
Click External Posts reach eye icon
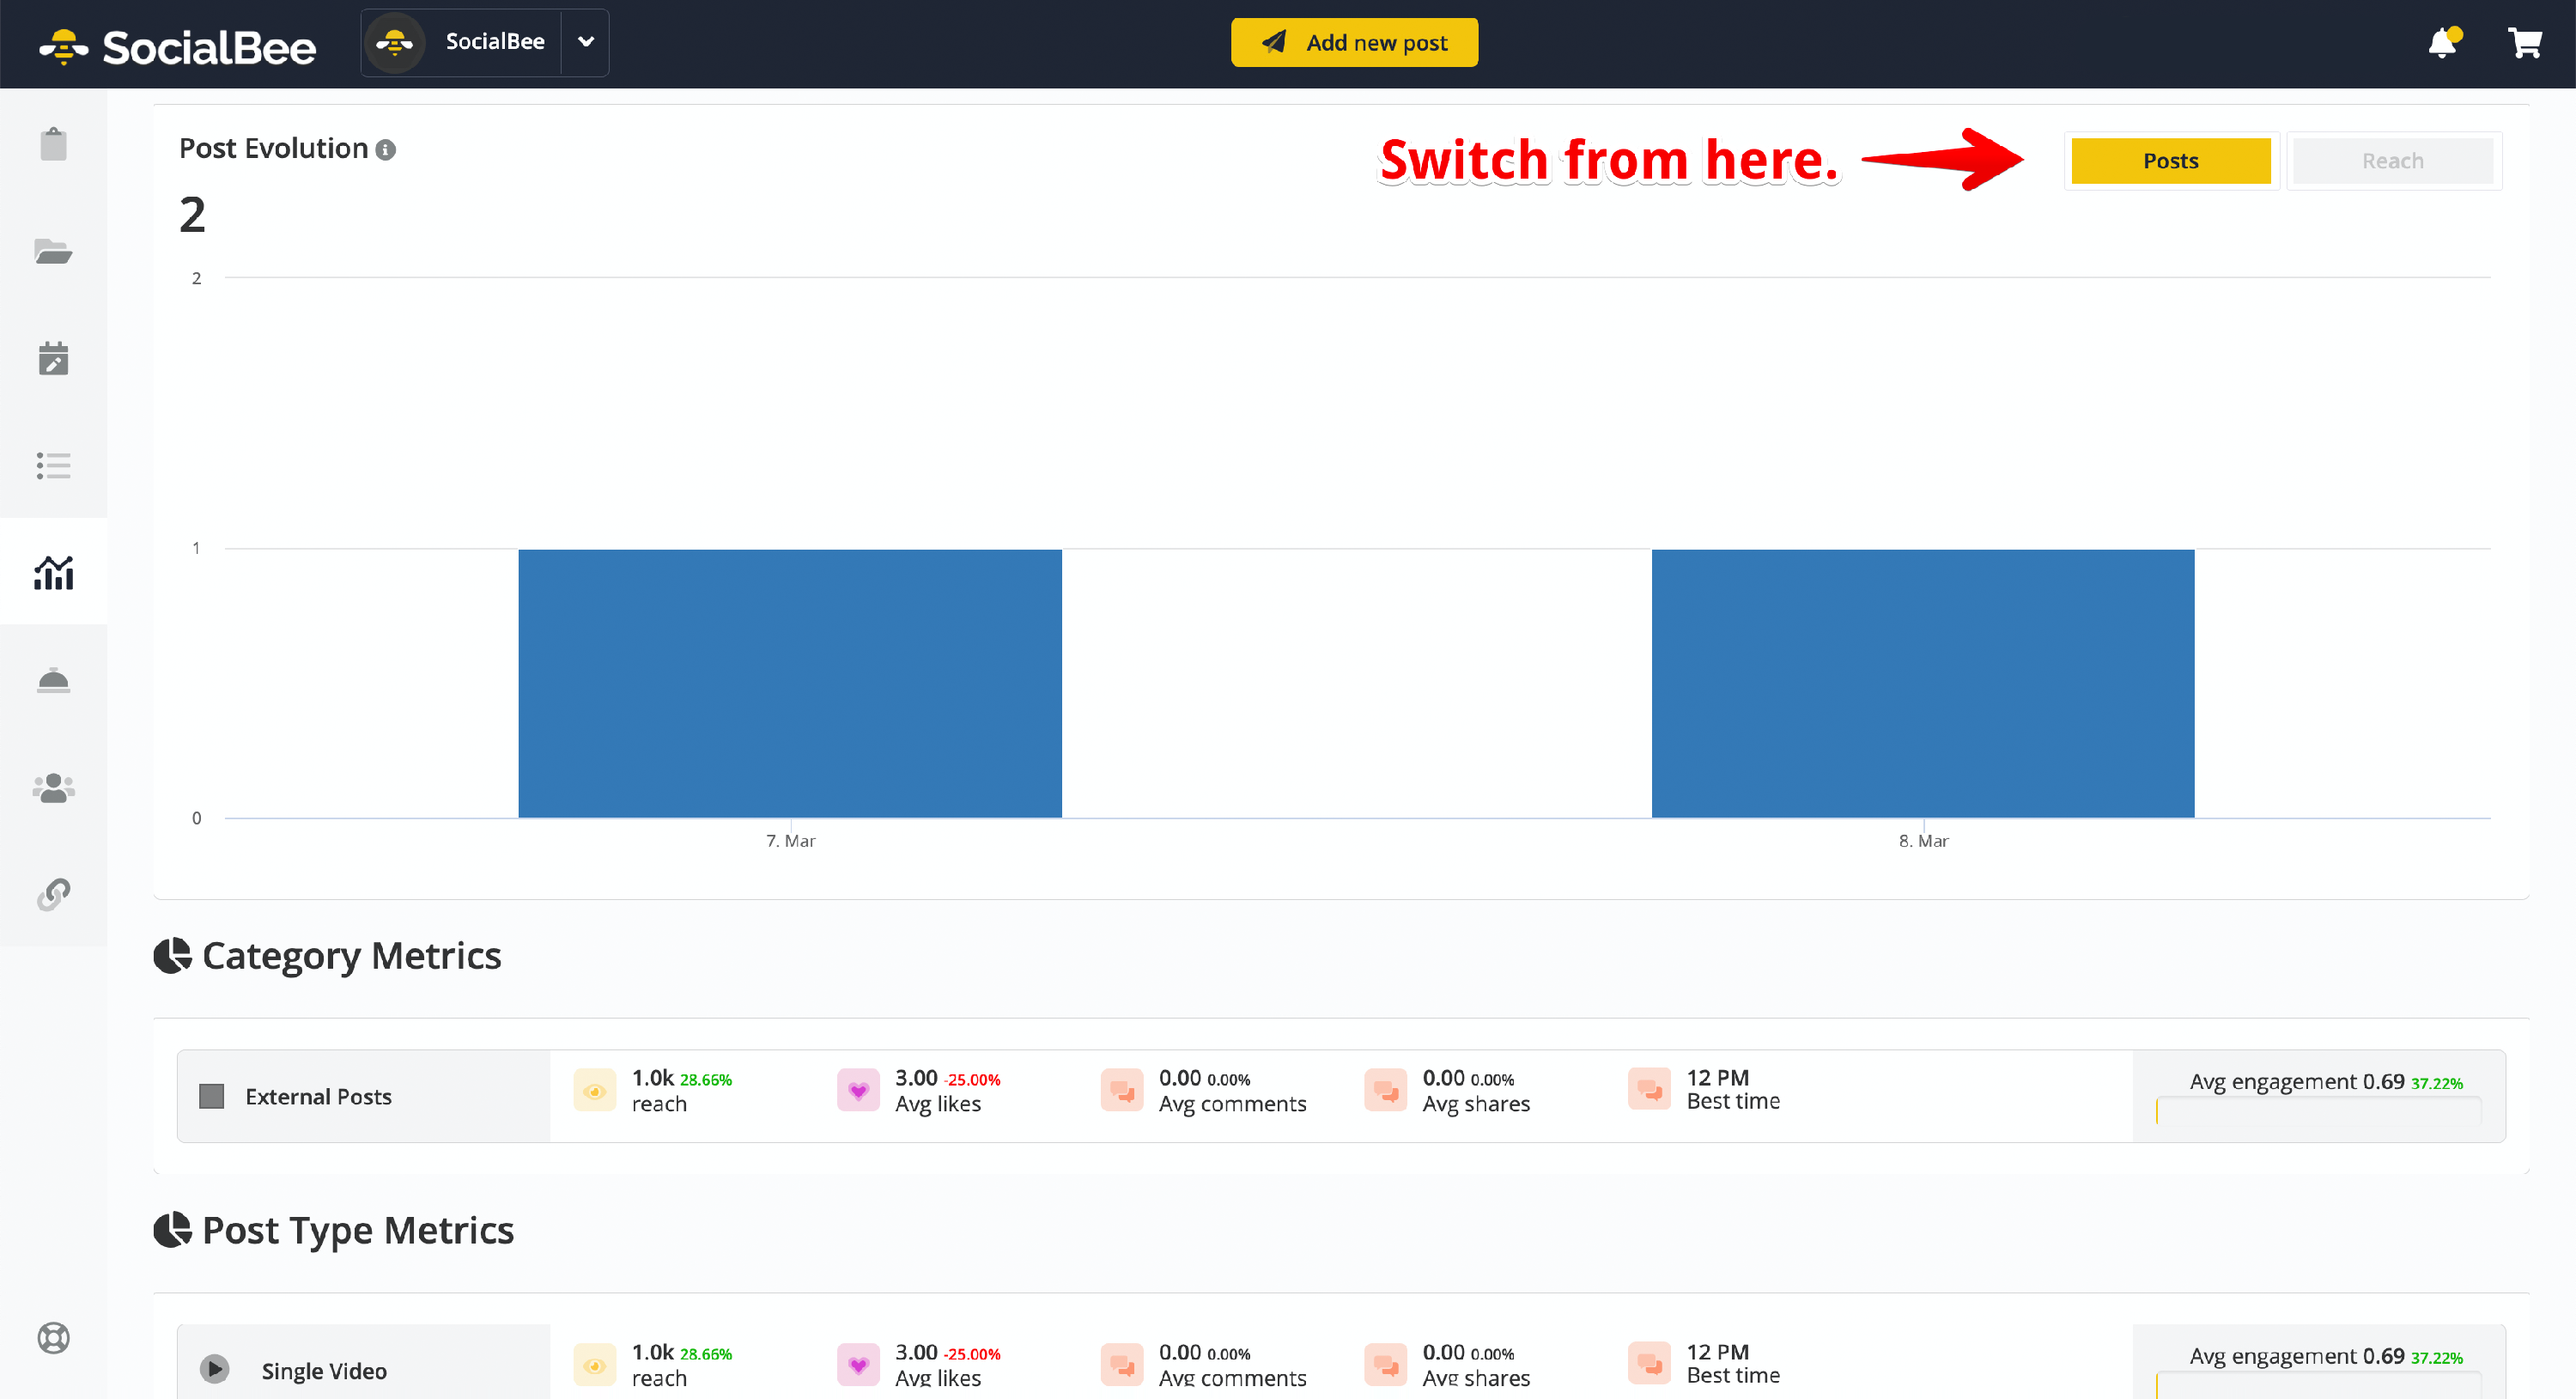pyautogui.click(x=594, y=1091)
